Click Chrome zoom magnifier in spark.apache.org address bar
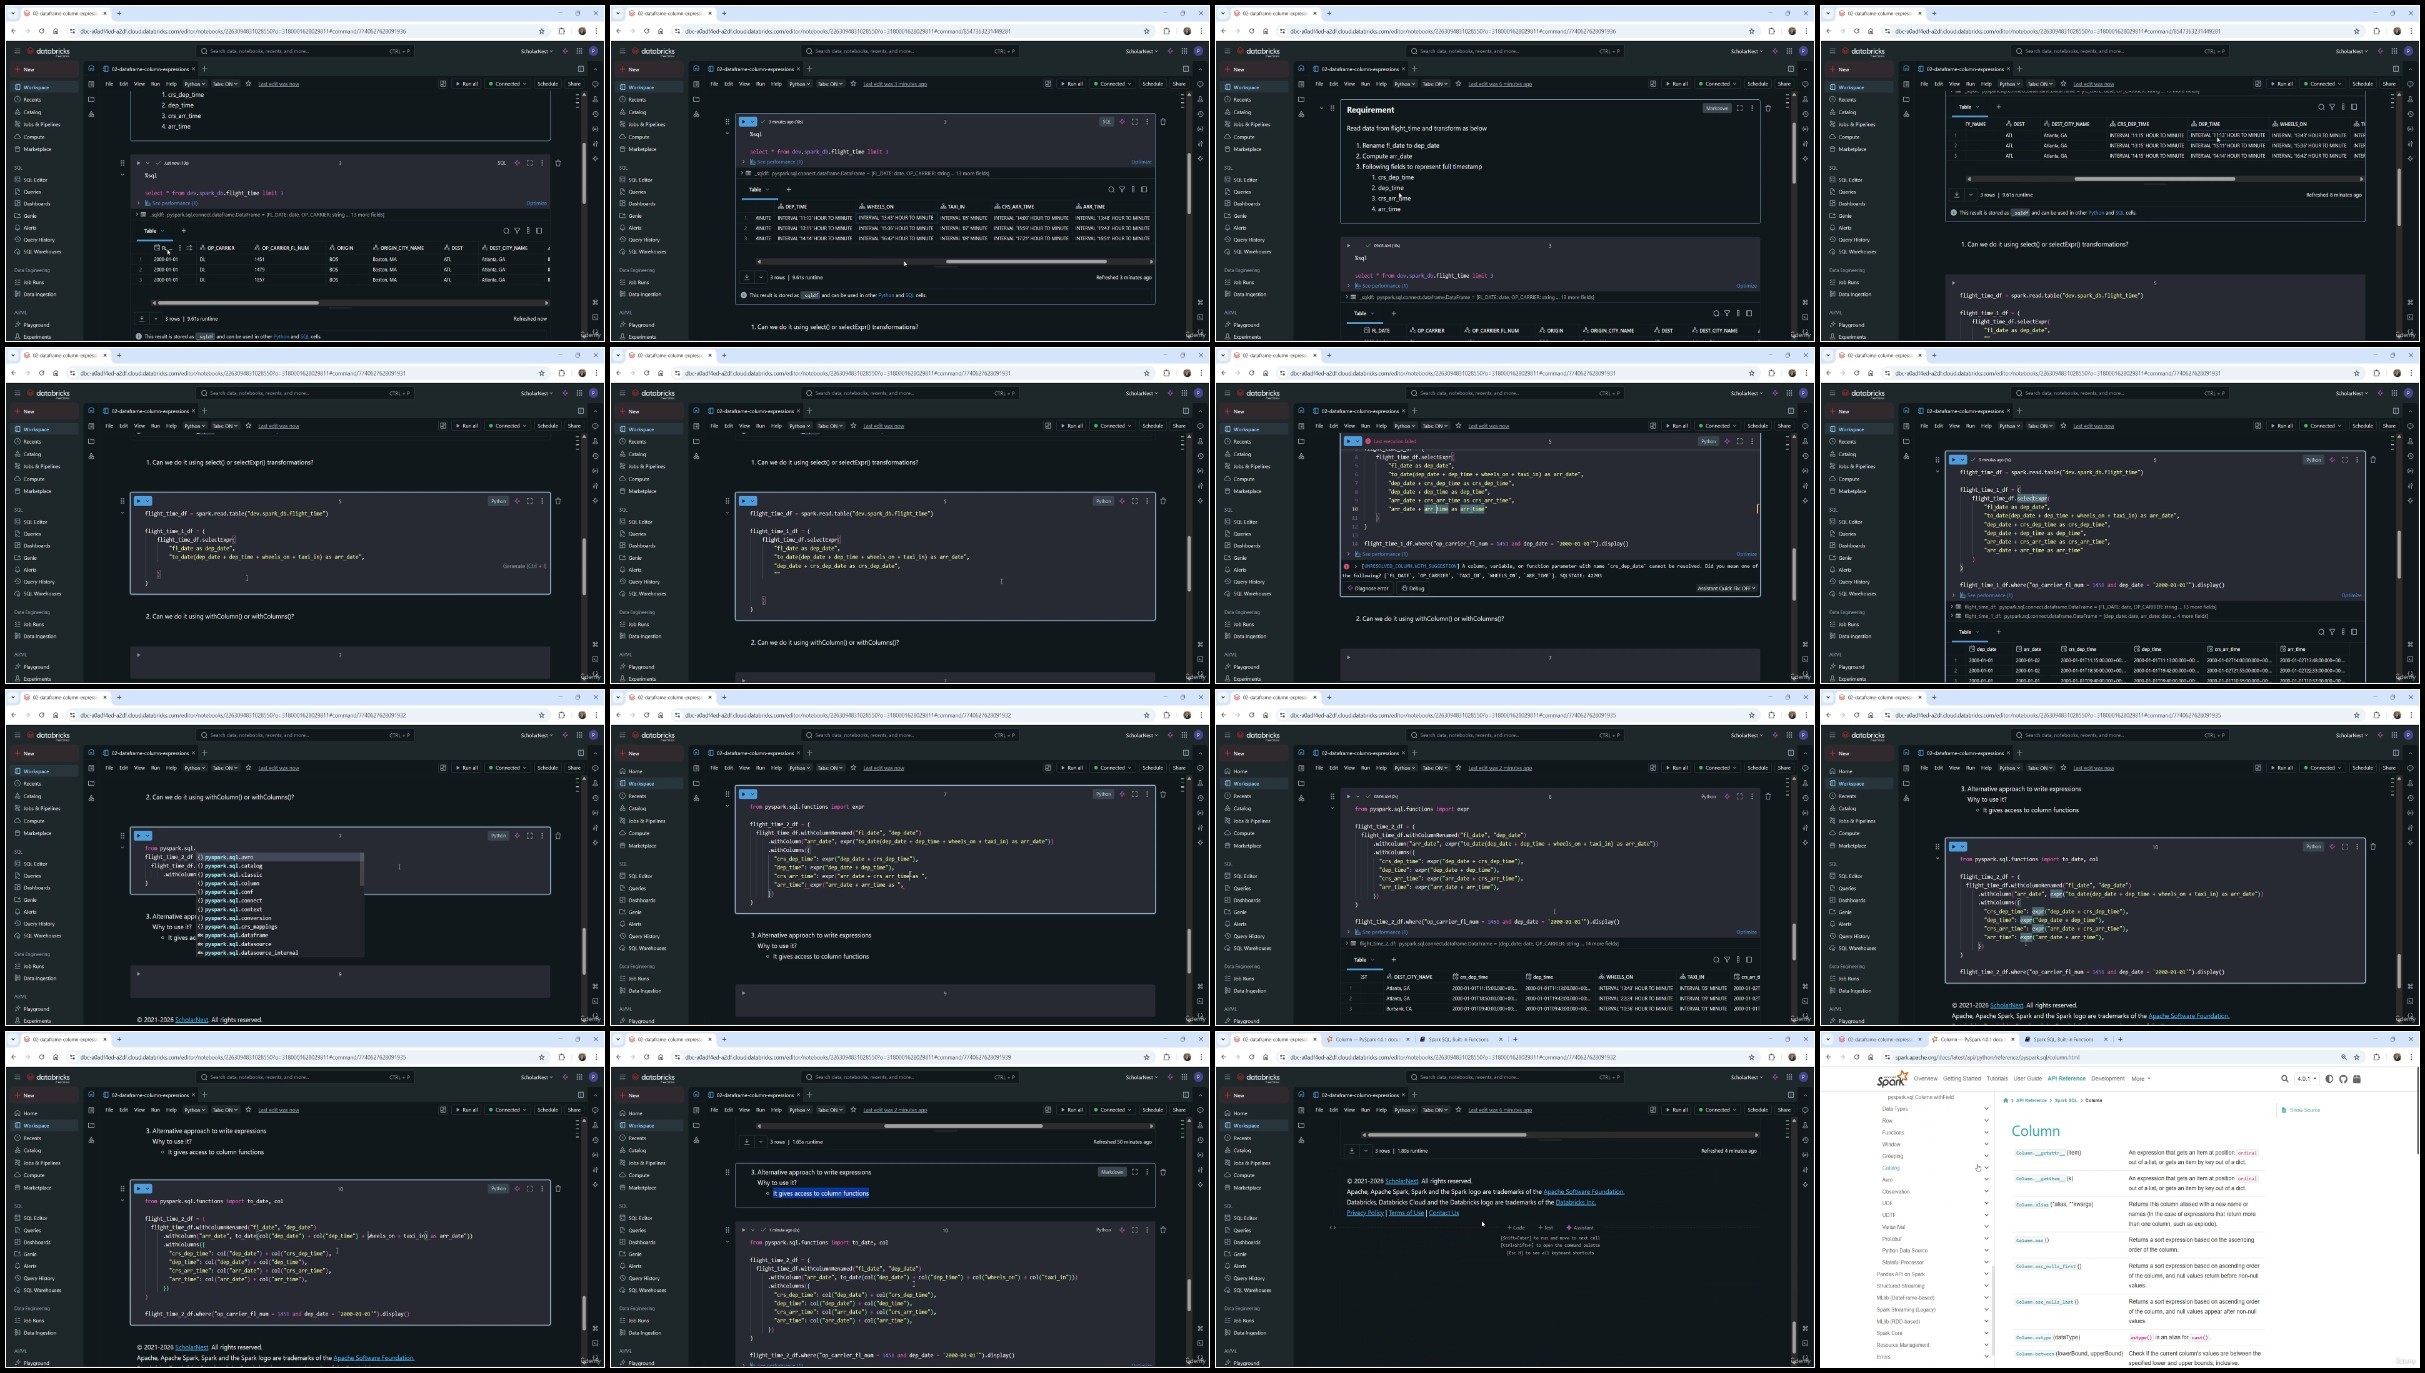Screen dimensions: 2425x1373 pos(2343,1057)
